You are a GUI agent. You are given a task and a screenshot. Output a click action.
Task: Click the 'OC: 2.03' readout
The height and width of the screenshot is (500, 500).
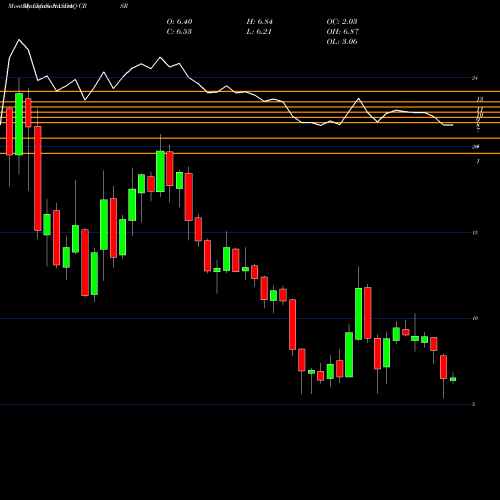342,22
